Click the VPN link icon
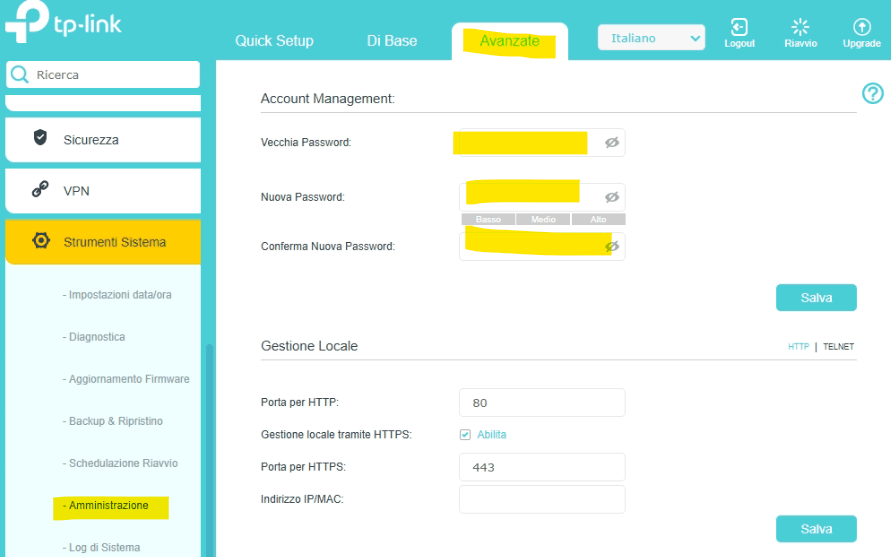The height and width of the screenshot is (557, 891). pyautogui.click(x=40, y=189)
